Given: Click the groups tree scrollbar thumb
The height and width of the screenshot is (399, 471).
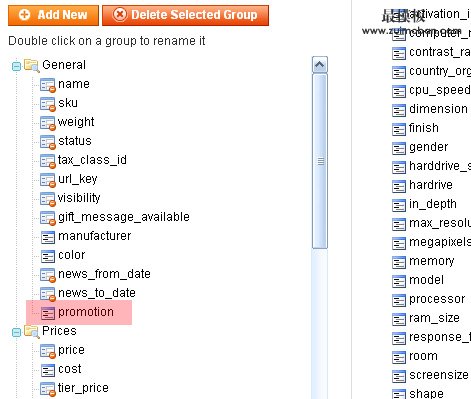Looking at the screenshot, I should [320, 161].
